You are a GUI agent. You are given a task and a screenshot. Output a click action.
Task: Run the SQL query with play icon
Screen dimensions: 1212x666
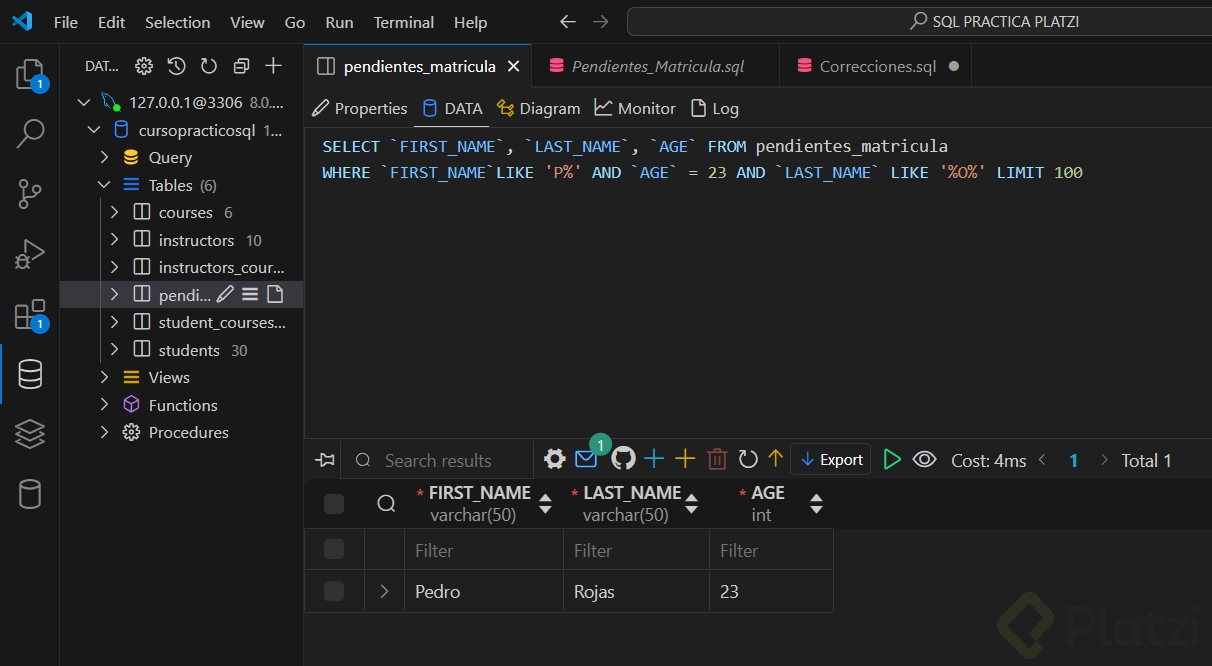(892, 459)
